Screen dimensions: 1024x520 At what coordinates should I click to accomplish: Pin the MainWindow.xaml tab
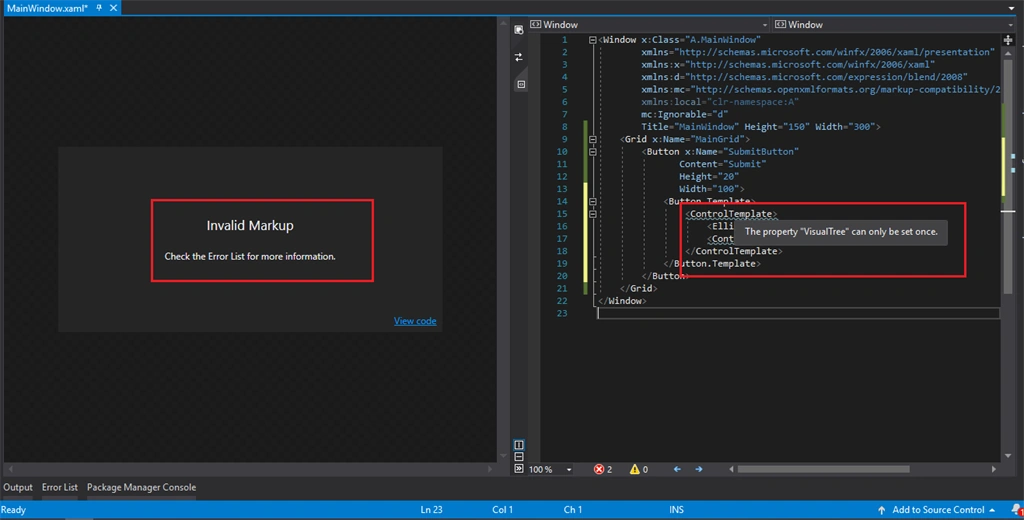(99, 8)
